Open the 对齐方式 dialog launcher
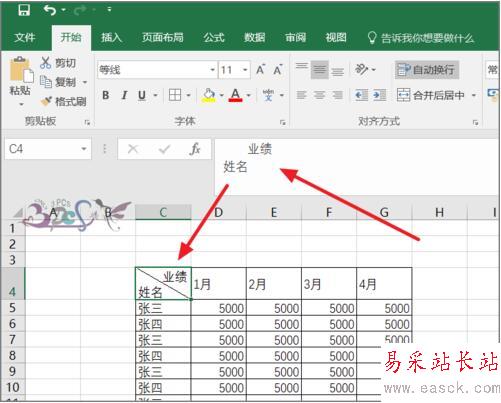This screenshot has width=501, height=403. (x=476, y=122)
